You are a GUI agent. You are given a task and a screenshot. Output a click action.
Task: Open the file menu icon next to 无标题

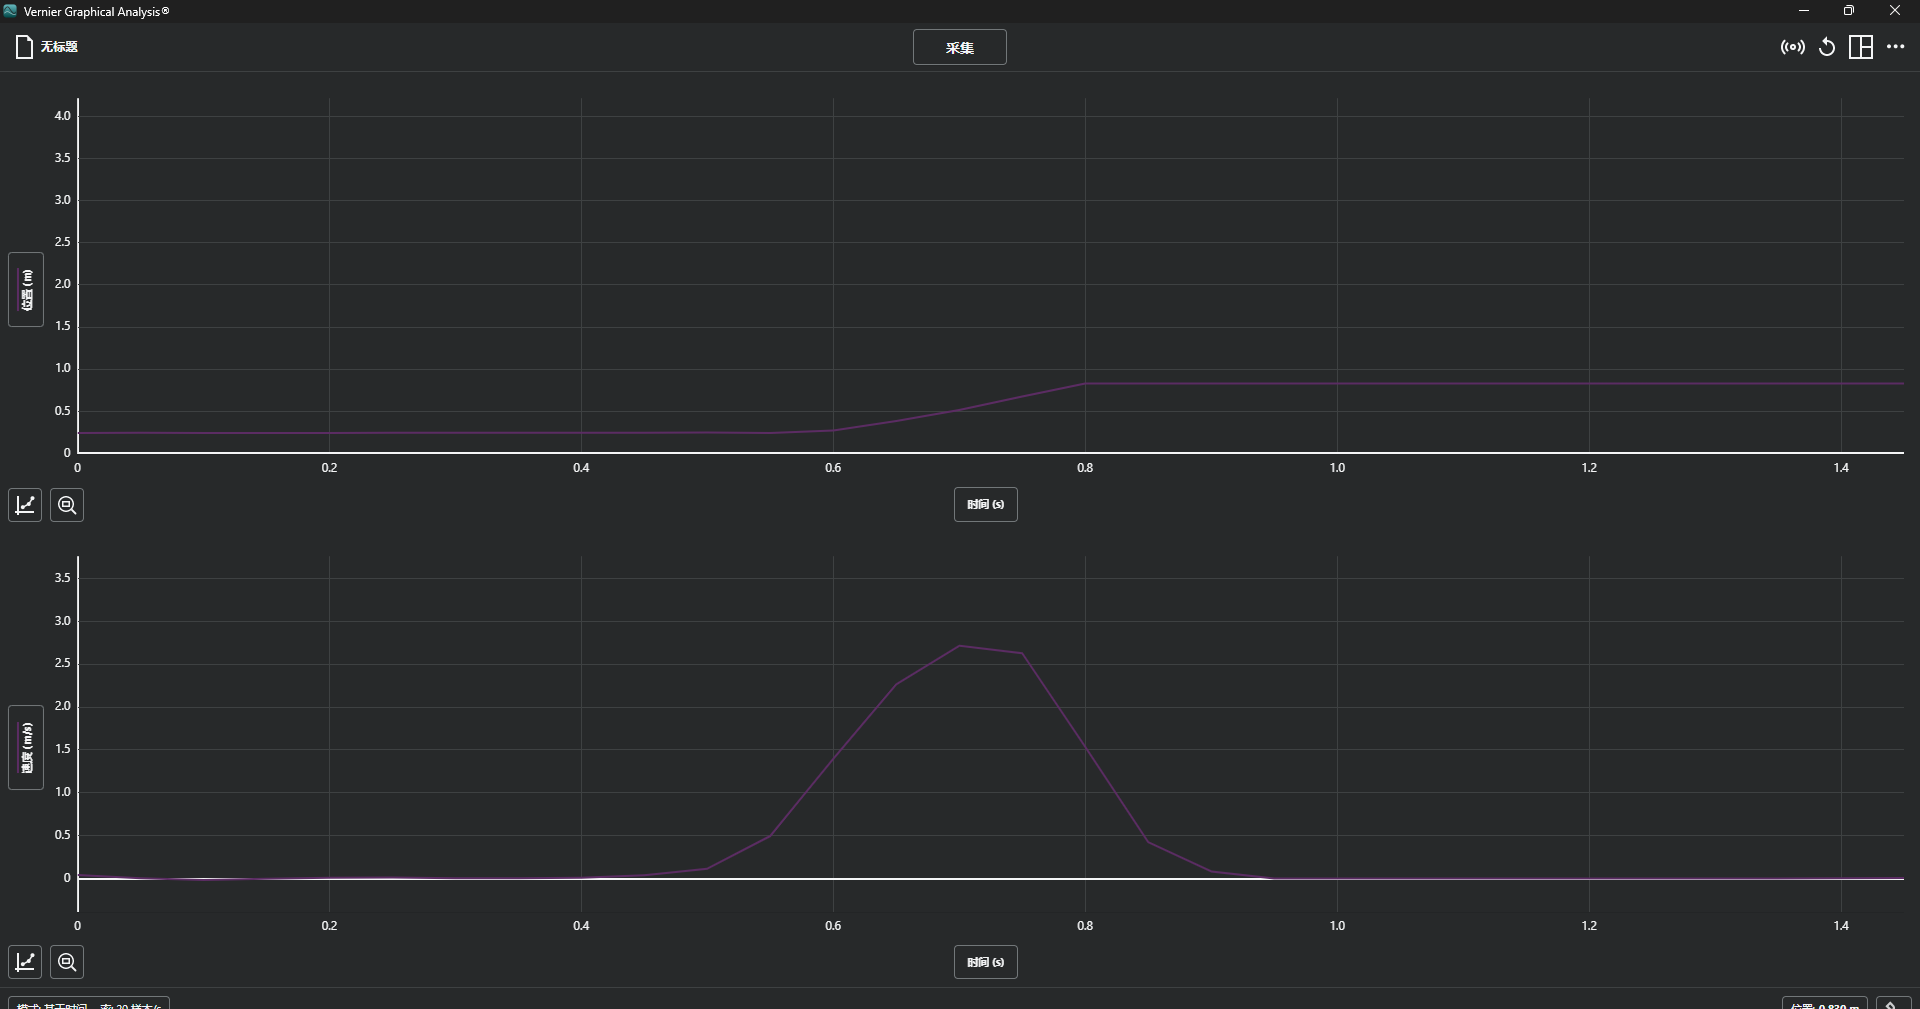click(24, 47)
